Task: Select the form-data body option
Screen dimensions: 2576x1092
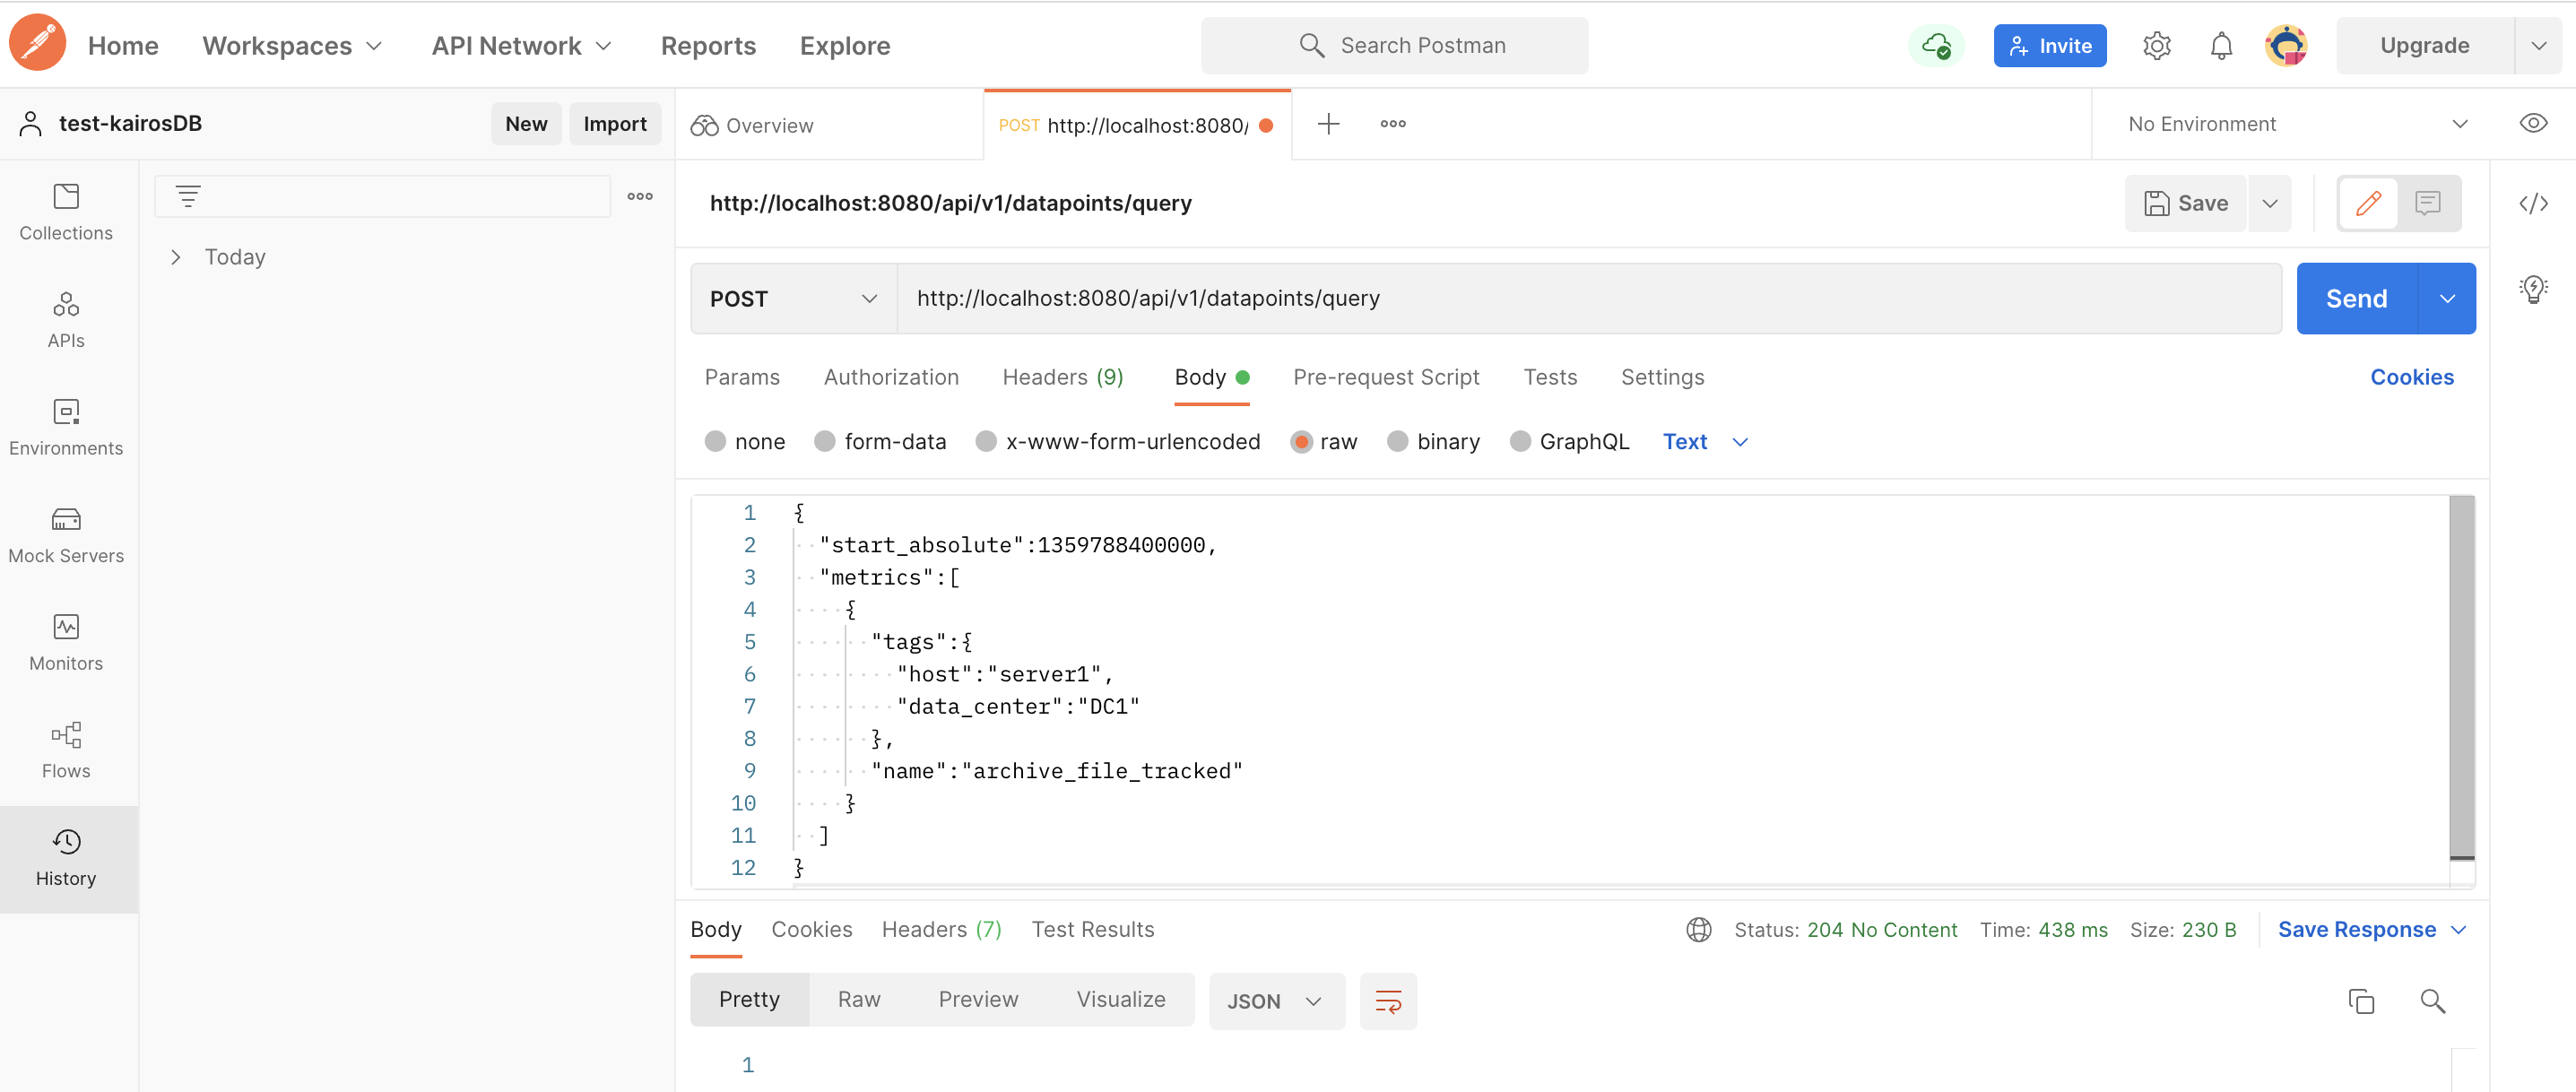Action: pos(824,442)
